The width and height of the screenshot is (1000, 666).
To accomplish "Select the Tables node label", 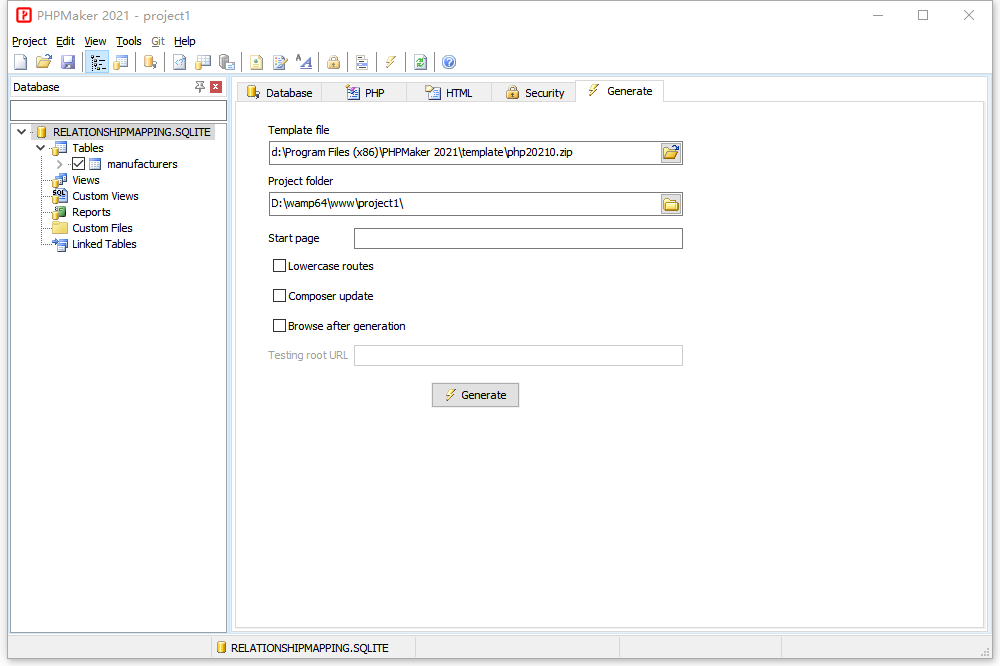I will (x=87, y=148).
